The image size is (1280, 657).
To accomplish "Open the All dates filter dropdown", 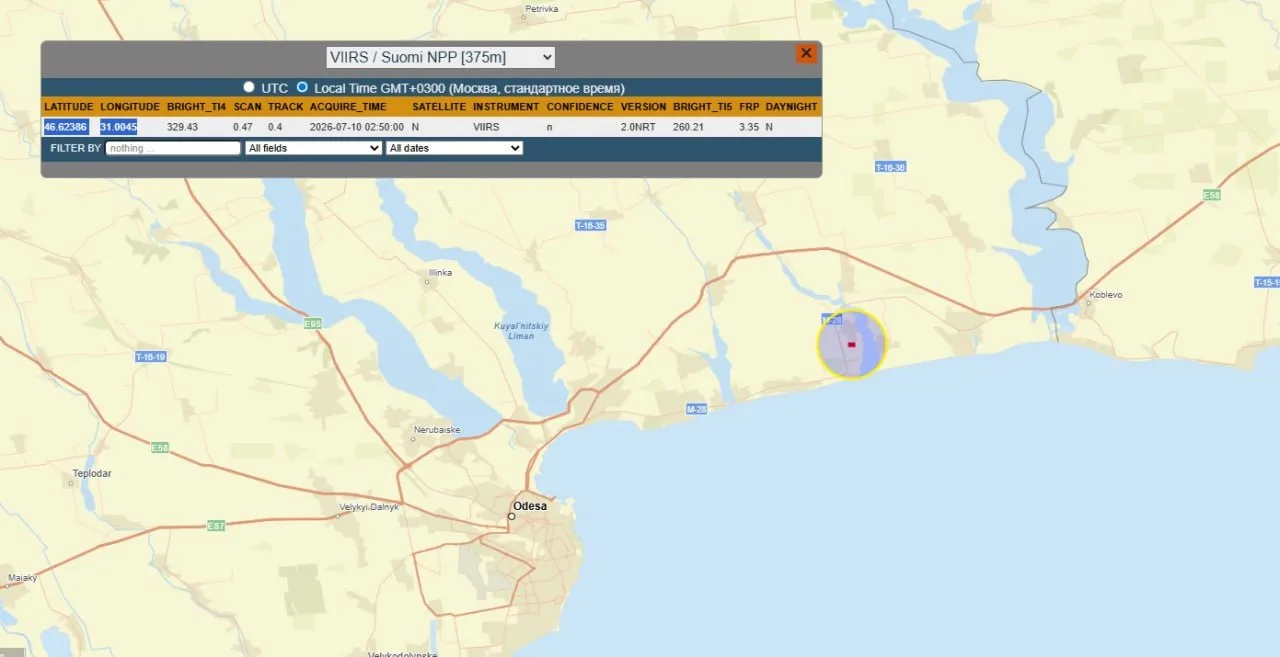I will click(454, 148).
